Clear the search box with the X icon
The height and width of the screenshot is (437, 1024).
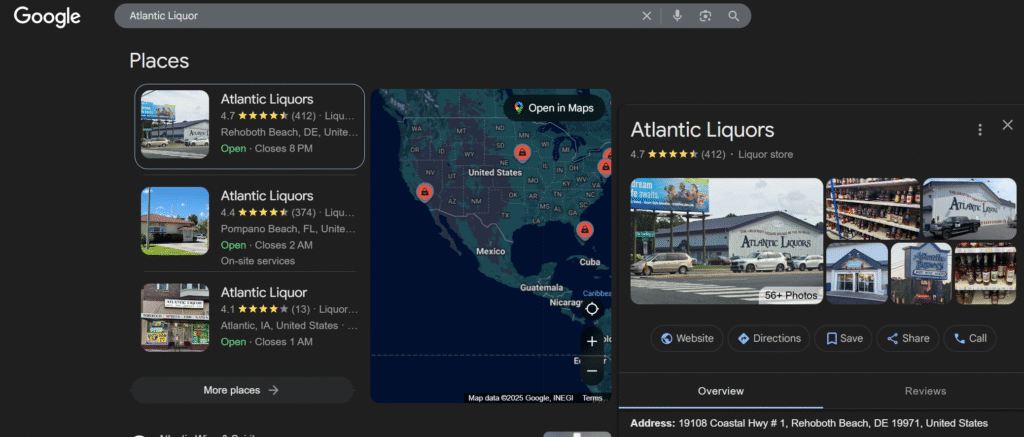click(x=647, y=16)
